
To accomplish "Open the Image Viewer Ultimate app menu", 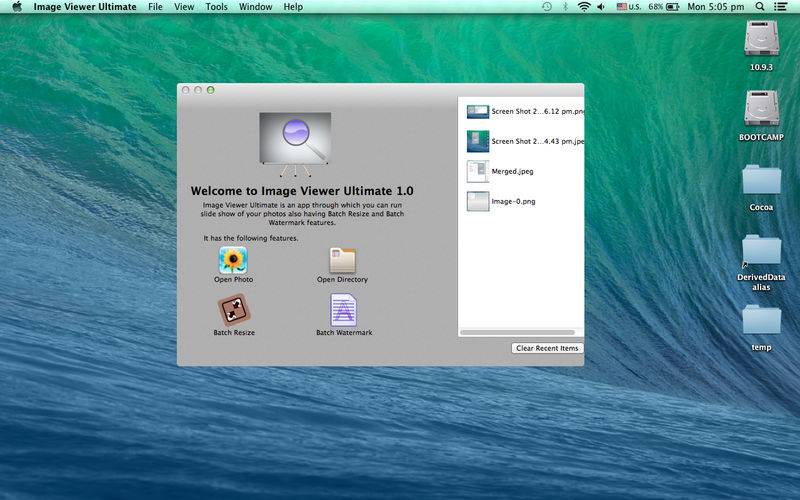I will tap(85, 7).
